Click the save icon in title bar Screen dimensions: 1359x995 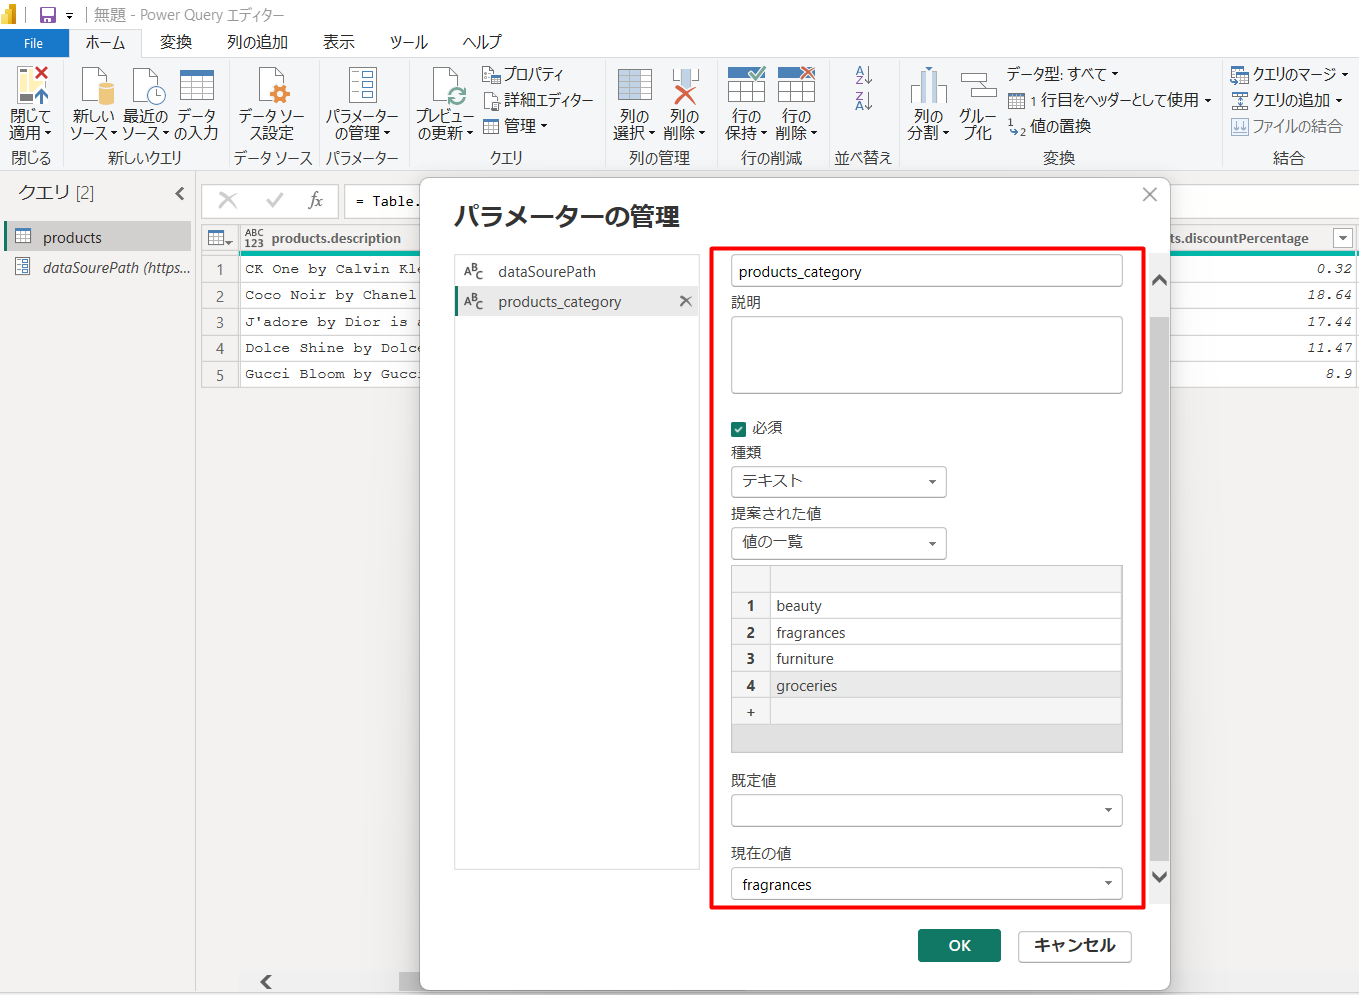[47, 15]
